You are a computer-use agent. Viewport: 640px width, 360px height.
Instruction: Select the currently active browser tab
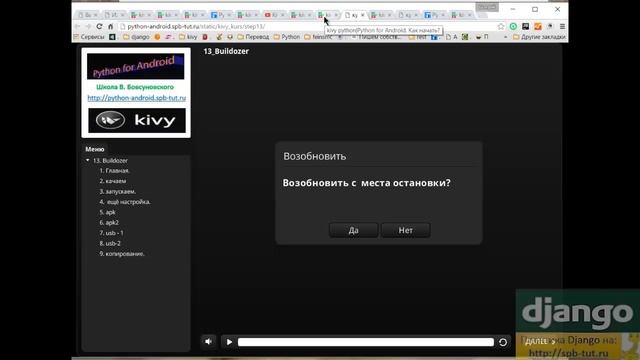tap(354, 15)
